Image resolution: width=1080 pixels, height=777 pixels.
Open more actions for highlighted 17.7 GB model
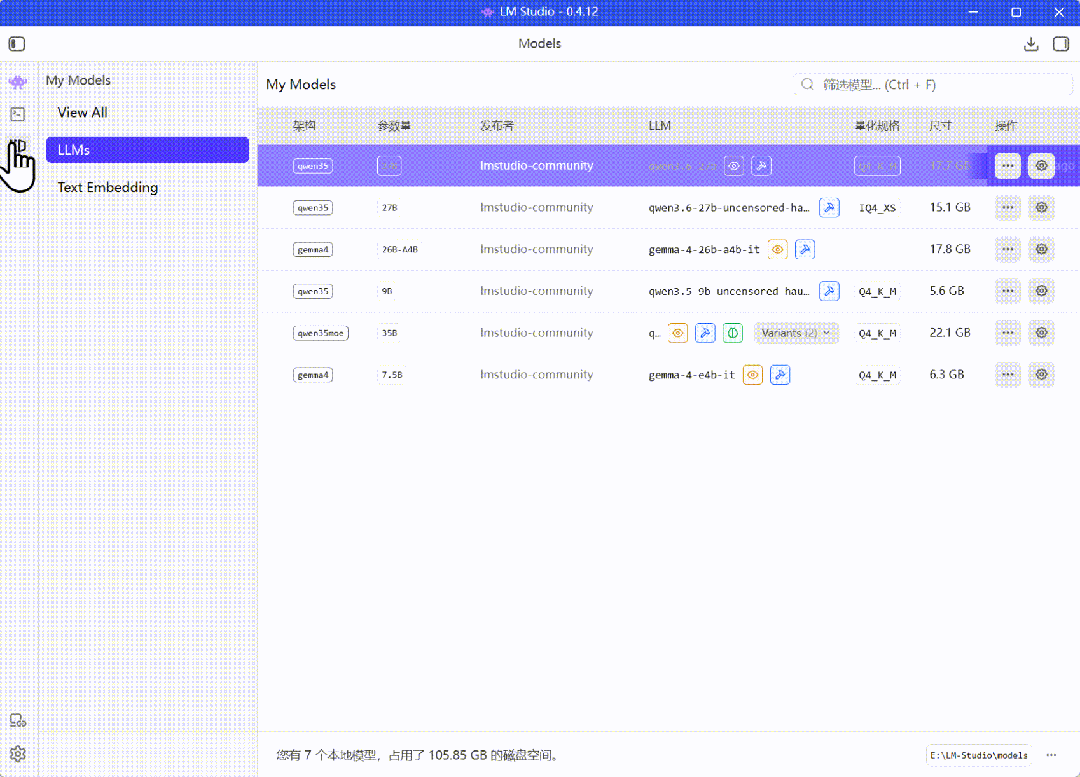click(x=1008, y=166)
